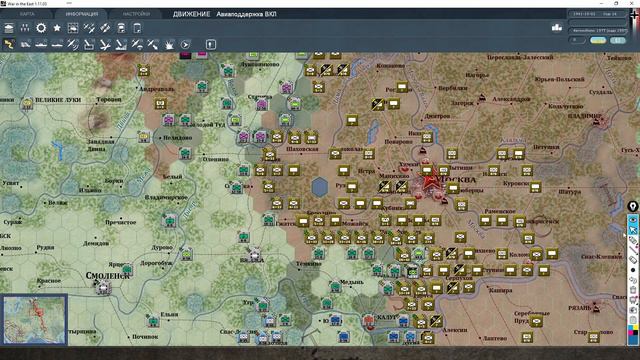Select the rail movement mode icon
Screen dimensions: 640x360
point(25,44)
